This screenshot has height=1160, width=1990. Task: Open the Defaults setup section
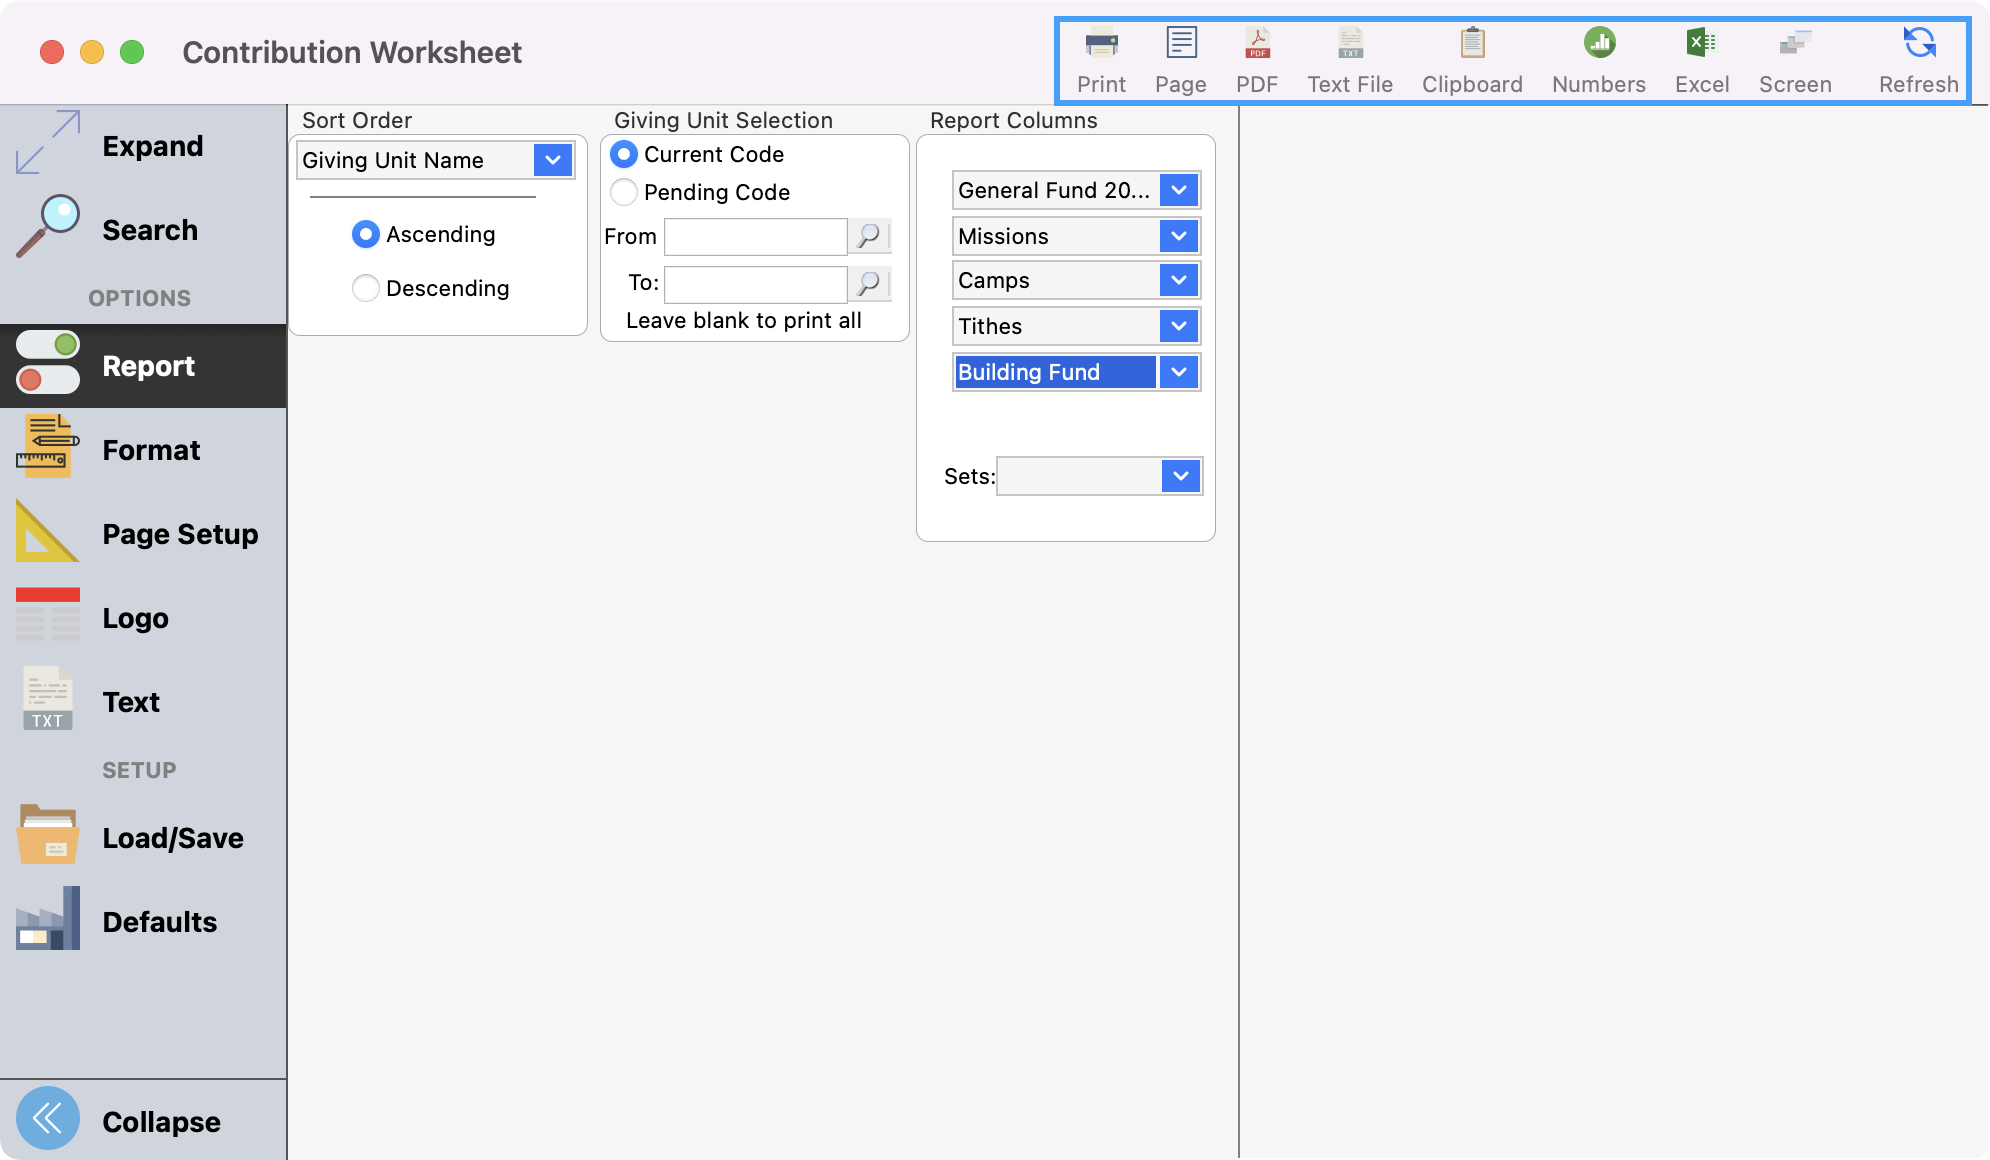[x=159, y=922]
